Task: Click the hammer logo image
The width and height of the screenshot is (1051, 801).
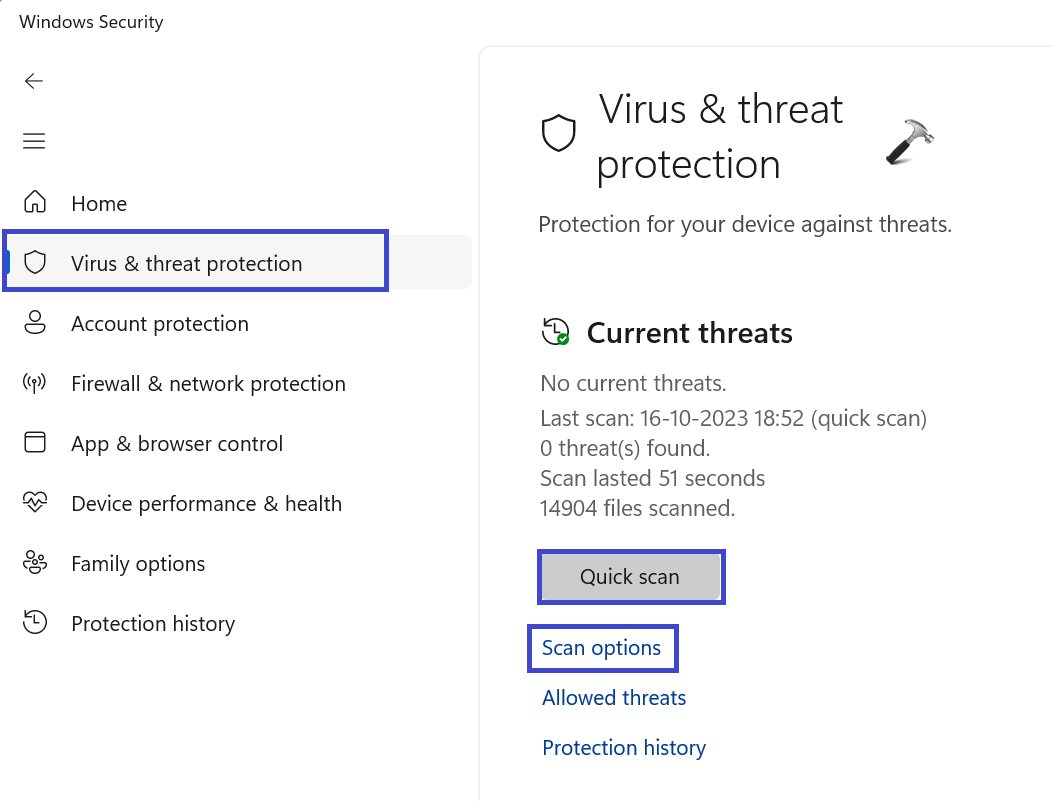Action: [909, 141]
